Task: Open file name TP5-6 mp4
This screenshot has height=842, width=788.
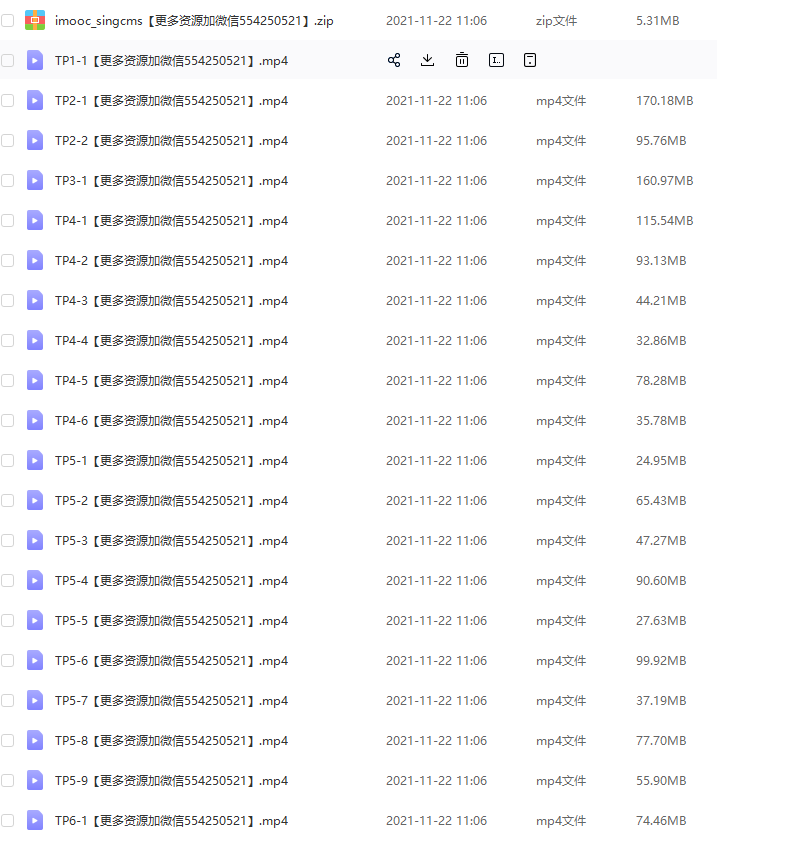Action: coord(171,661)
